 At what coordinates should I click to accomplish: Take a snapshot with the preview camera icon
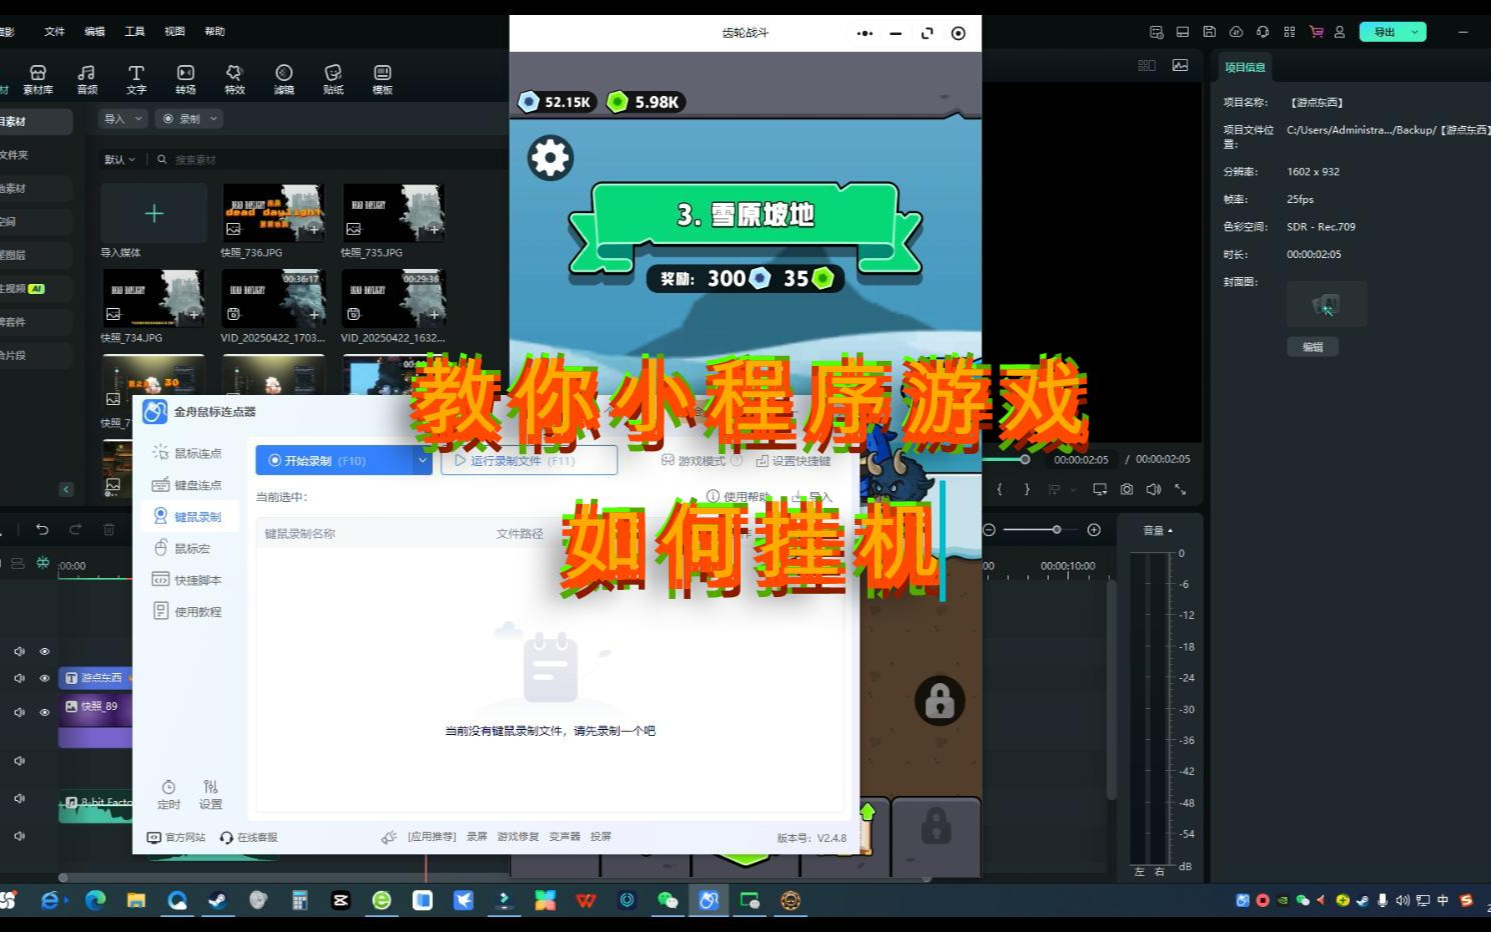[x=1127, y=489]
